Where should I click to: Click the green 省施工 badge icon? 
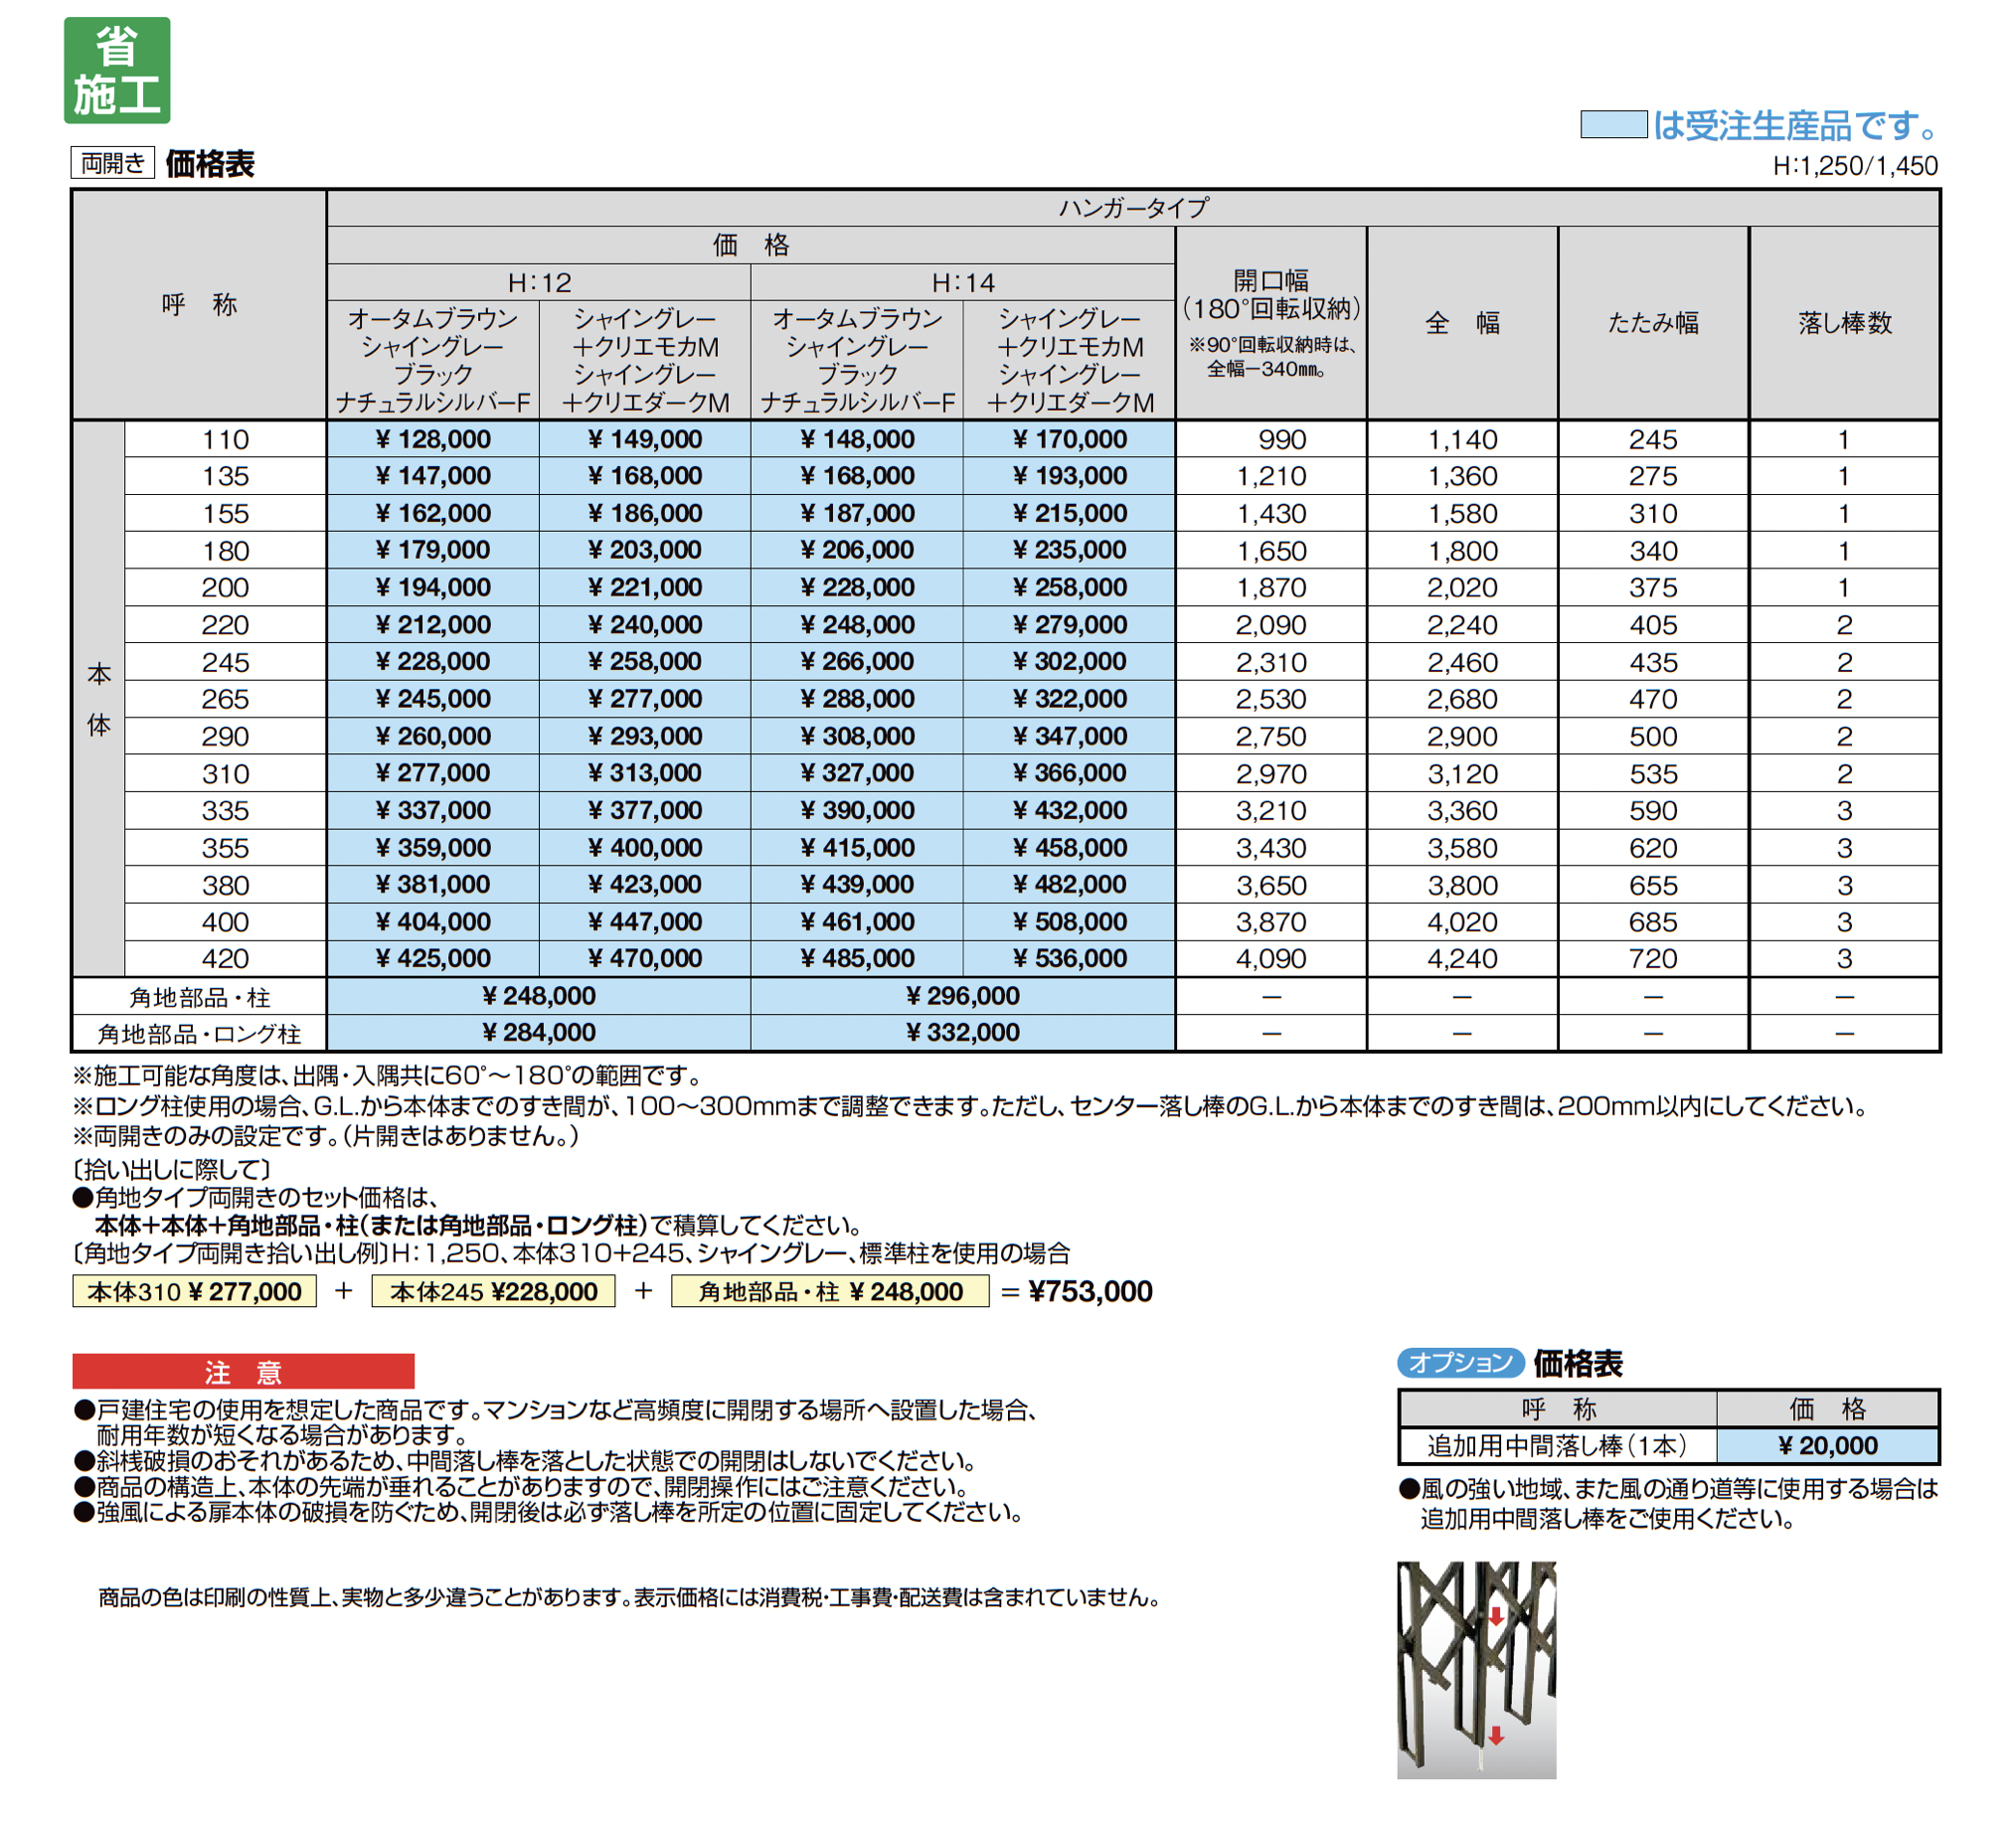pyautogui.click(x=117, y=70)
